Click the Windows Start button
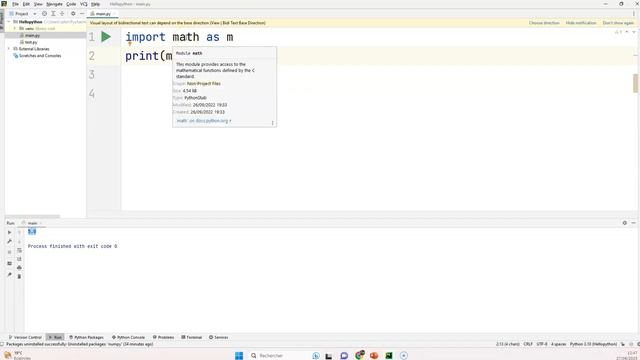The height and width of the screenshot is (360, 640). pyautogui.click(x=239, y=356)
